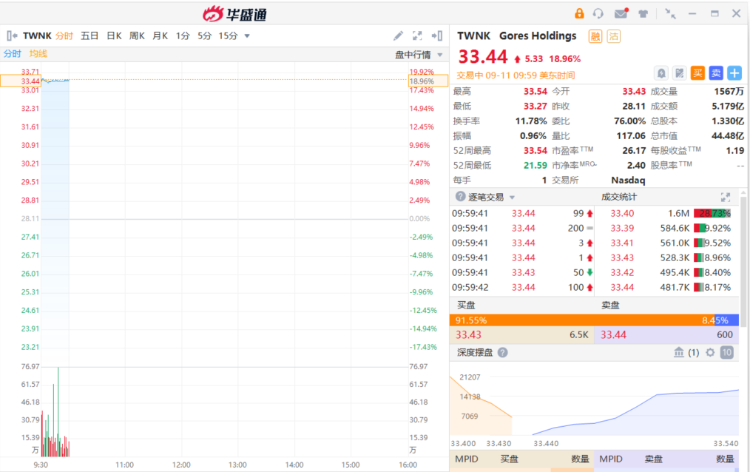The height and width of the screenshot is (472, 750).
Task: Click the blue 卖 sell button
Action: pyautogui.click(x=716, y=73)
